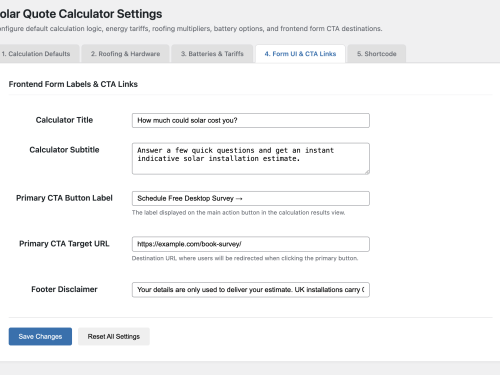Click the Solar Quote Calculator Settings heading
This screenshot has width=500, height=375.
click(x=81, y=14)
